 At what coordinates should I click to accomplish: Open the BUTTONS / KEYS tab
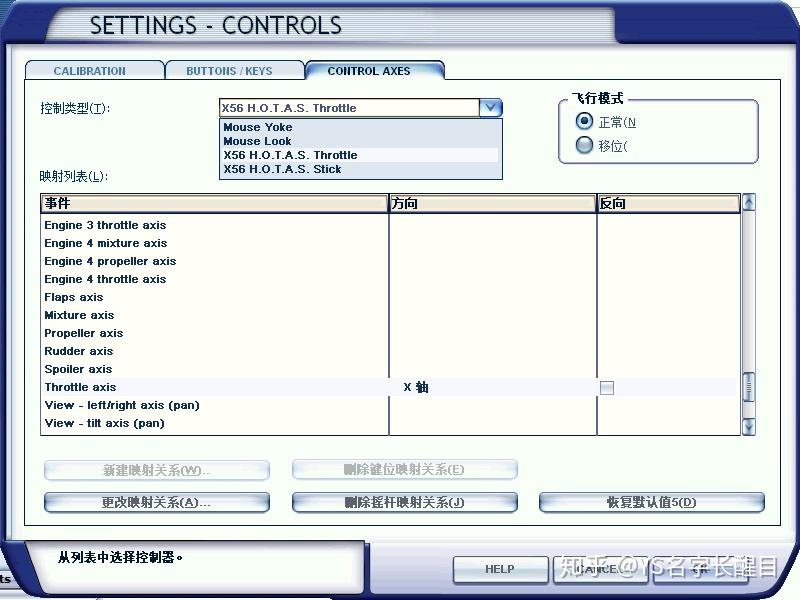(234, 70)
